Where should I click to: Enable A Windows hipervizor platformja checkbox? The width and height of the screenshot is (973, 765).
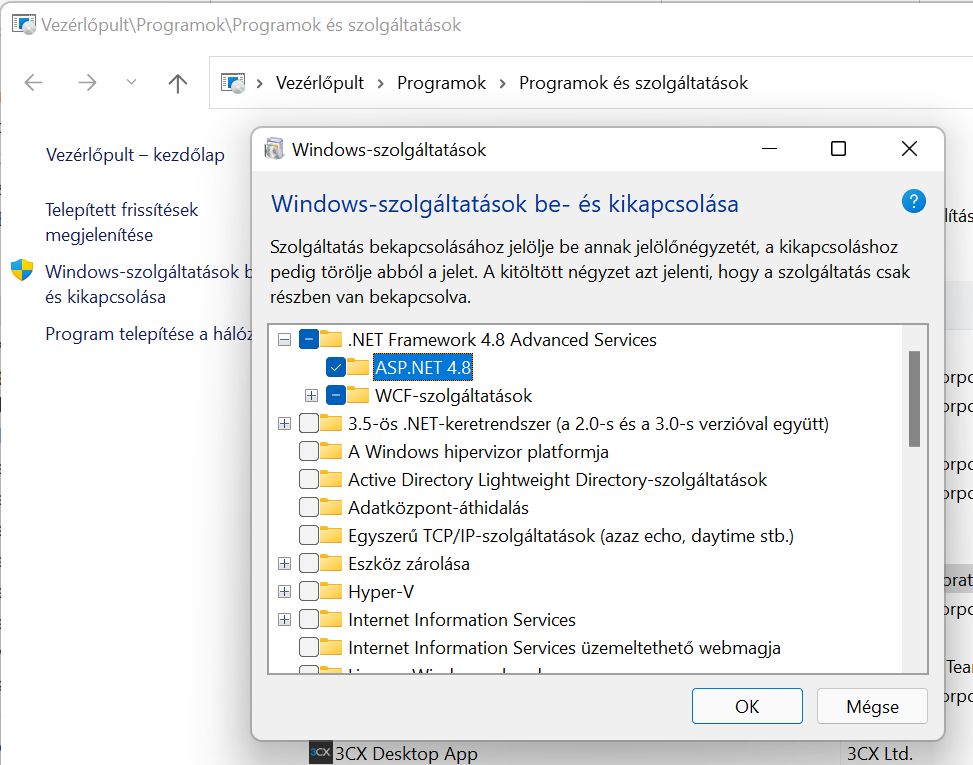(308, 451)
